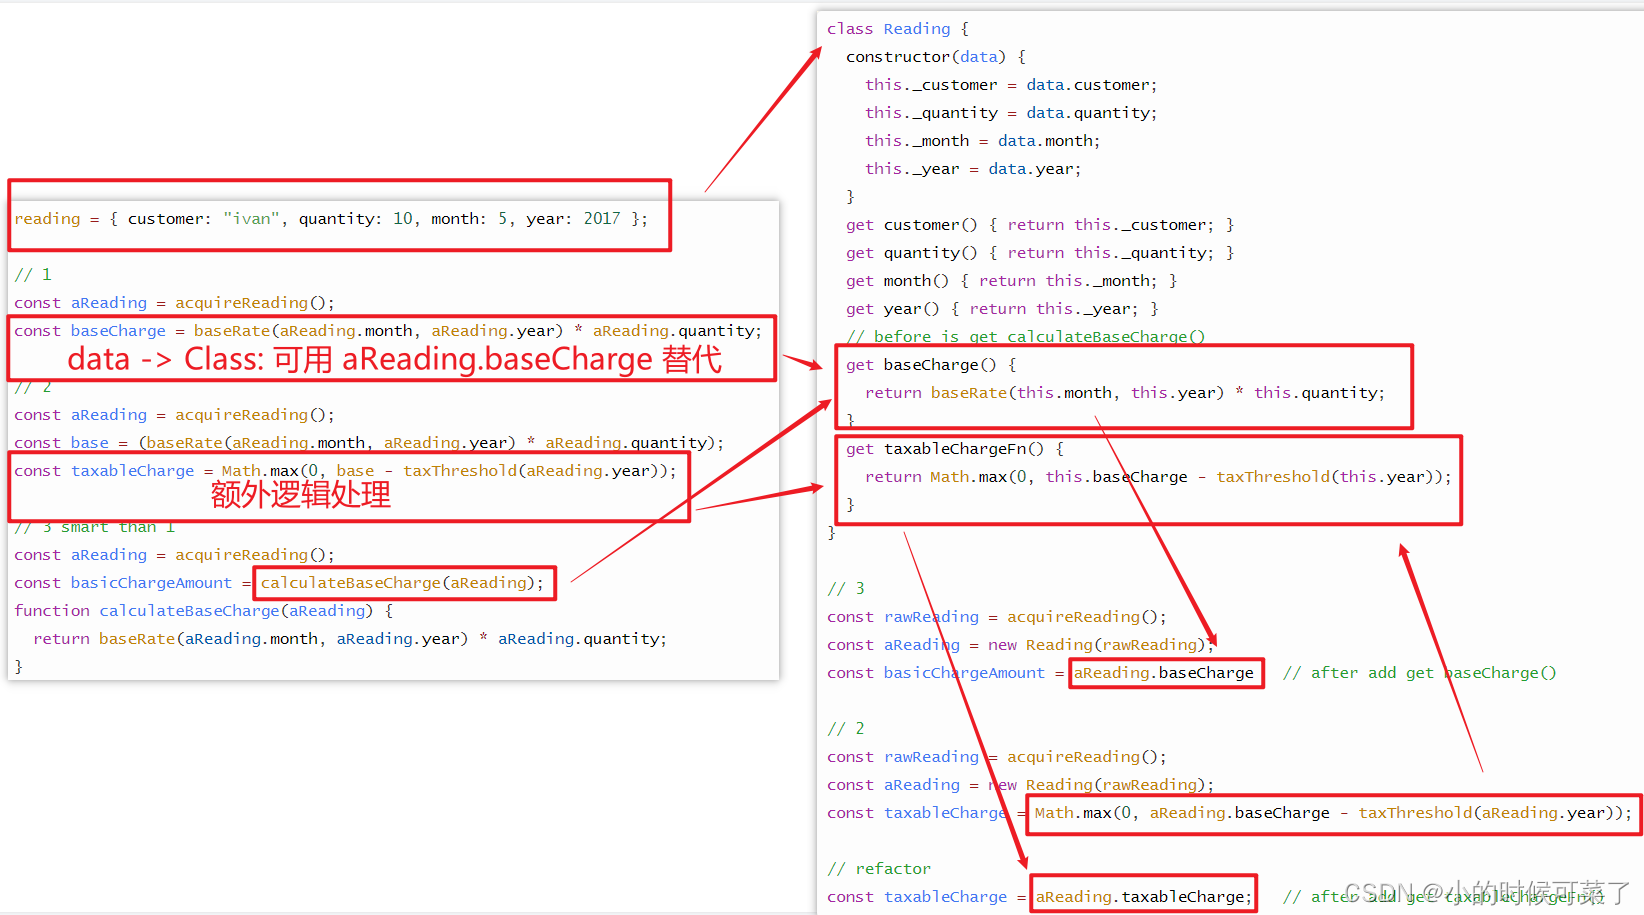The image size is (1644, 915).
Task: Click the "this._month = data.month;" line
Action: [983, 140]
